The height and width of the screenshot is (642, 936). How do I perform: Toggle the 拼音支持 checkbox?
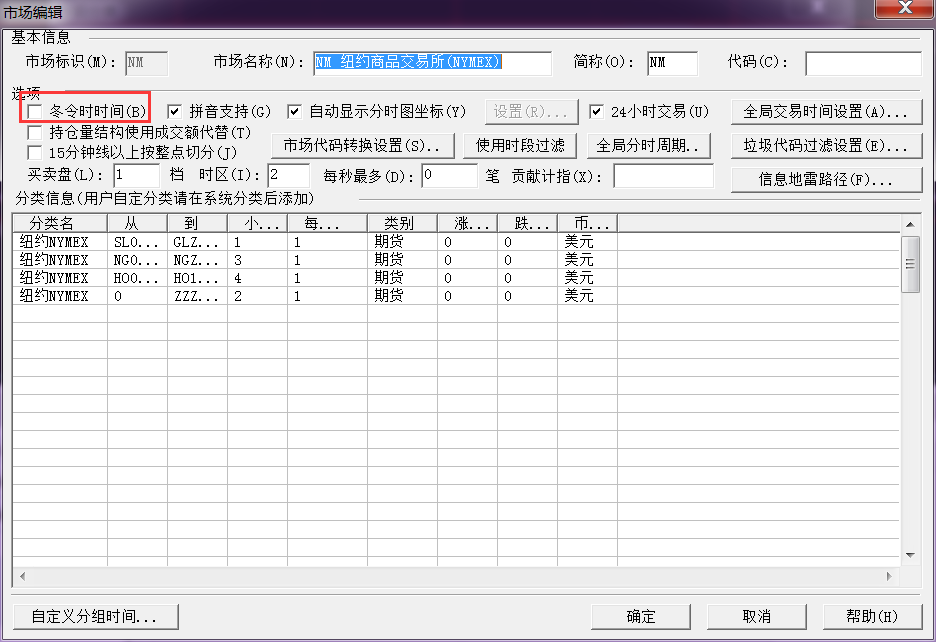pos(175,112)
